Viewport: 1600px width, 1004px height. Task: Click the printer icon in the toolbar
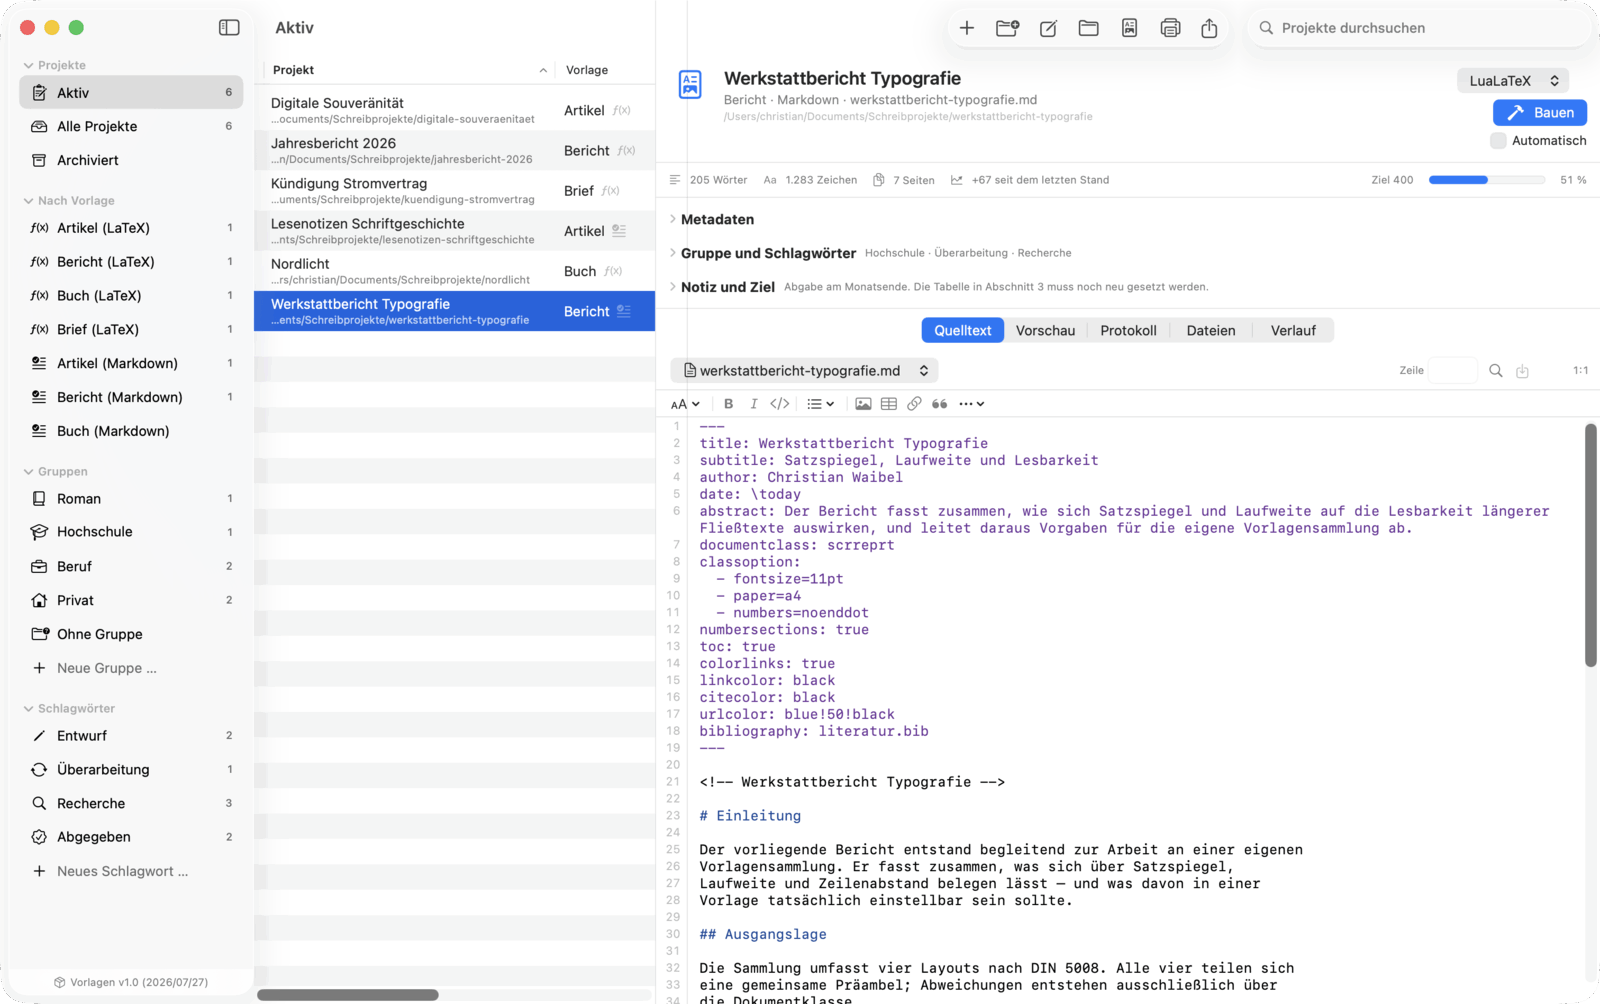[1170, 28]
